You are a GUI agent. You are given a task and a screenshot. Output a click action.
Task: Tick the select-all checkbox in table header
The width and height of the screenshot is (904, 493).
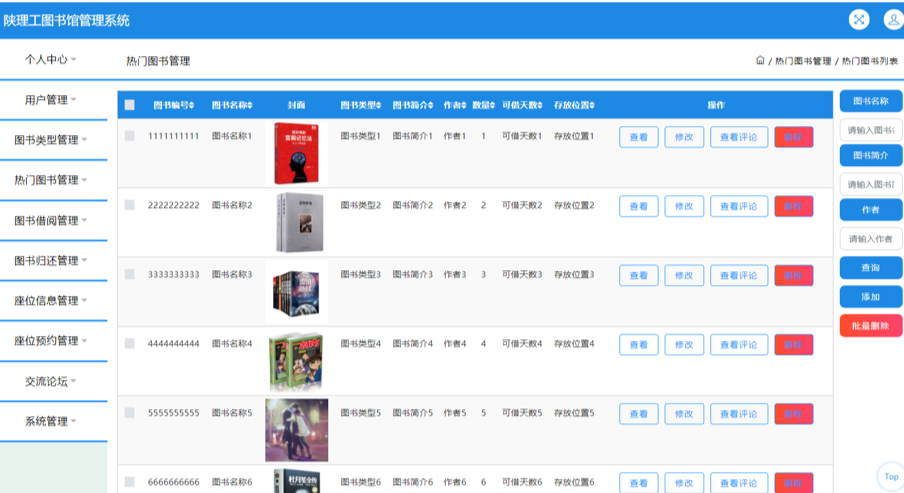[x=130, y=105]
